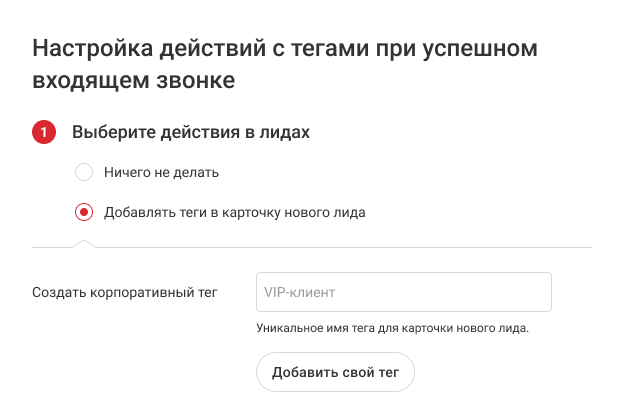Click the "Добавлять теги в карточку нового лида" label
Screen dimensions: 624x416
tap(235, 212)
